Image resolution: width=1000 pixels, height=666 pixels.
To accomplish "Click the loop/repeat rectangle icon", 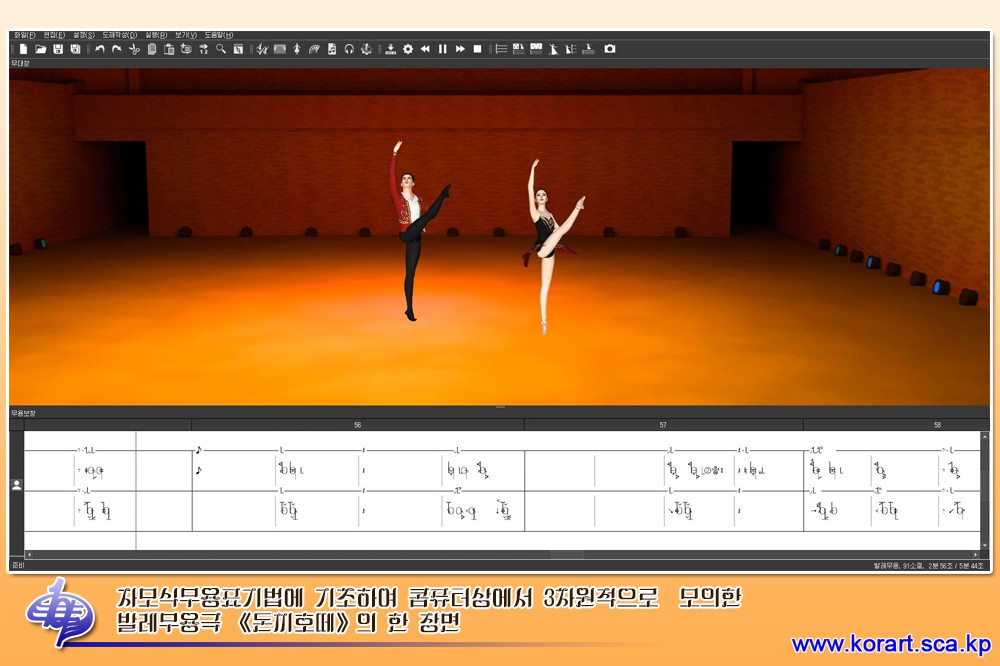I will (186, 49).
